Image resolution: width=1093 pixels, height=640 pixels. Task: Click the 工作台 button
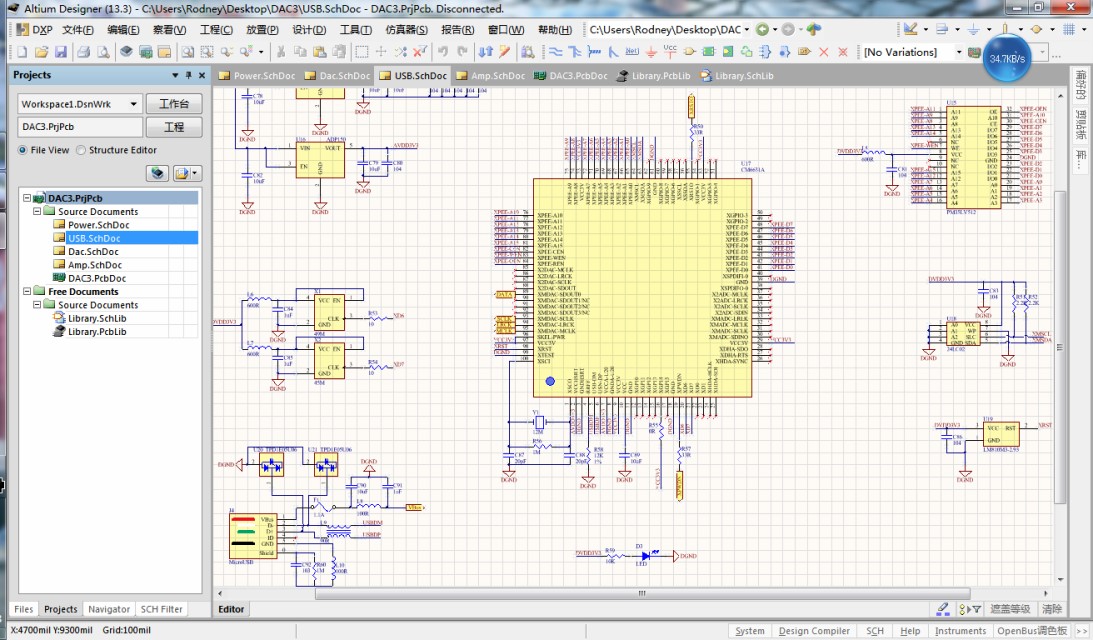click(174, 104)
